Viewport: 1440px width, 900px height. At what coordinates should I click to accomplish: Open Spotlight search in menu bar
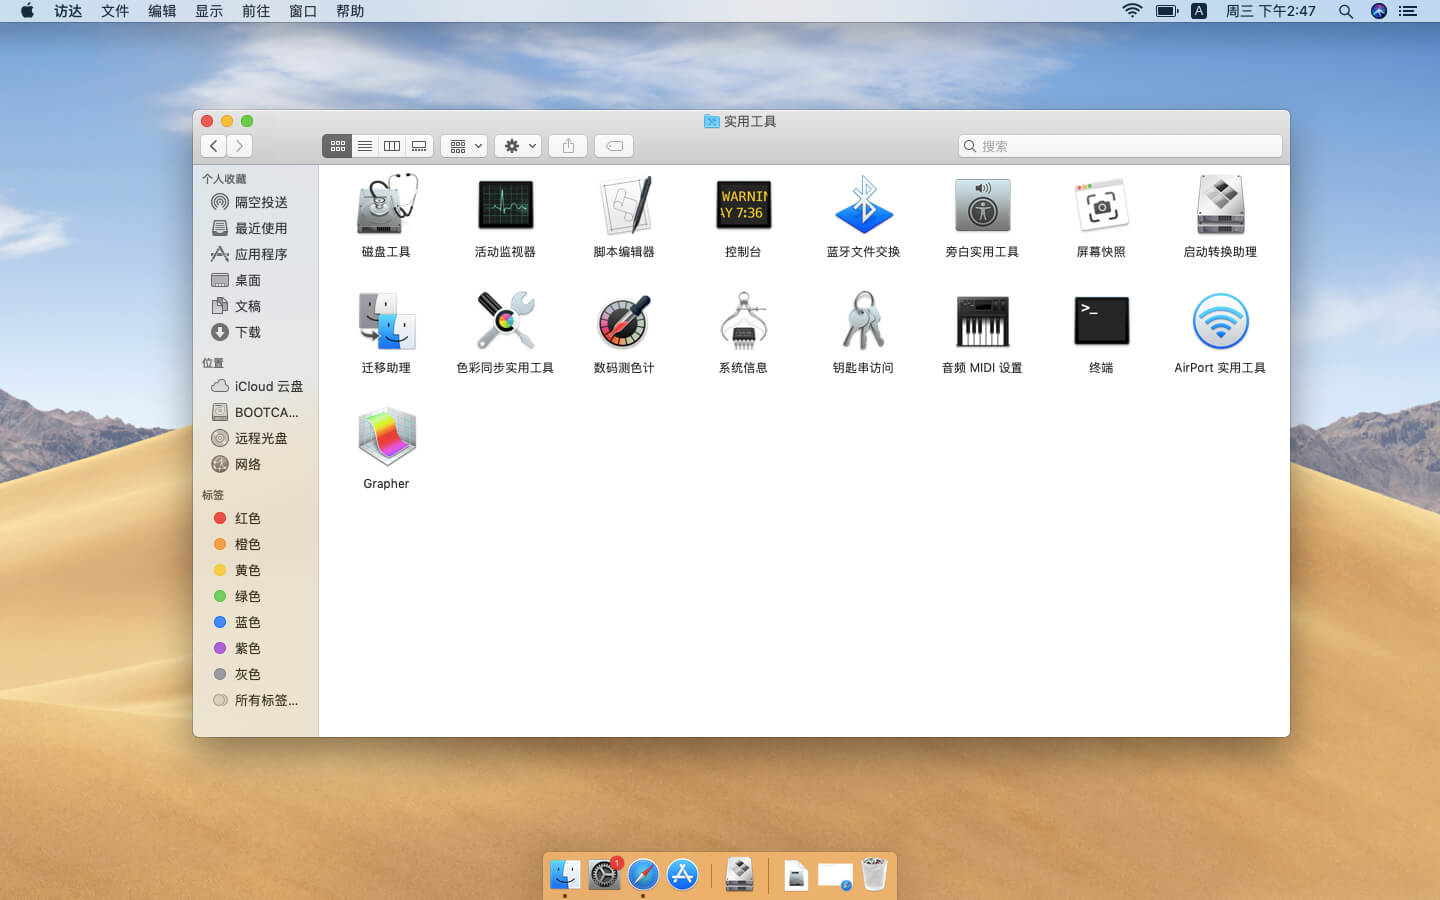pyautogui.click(x=1346, y=11)
